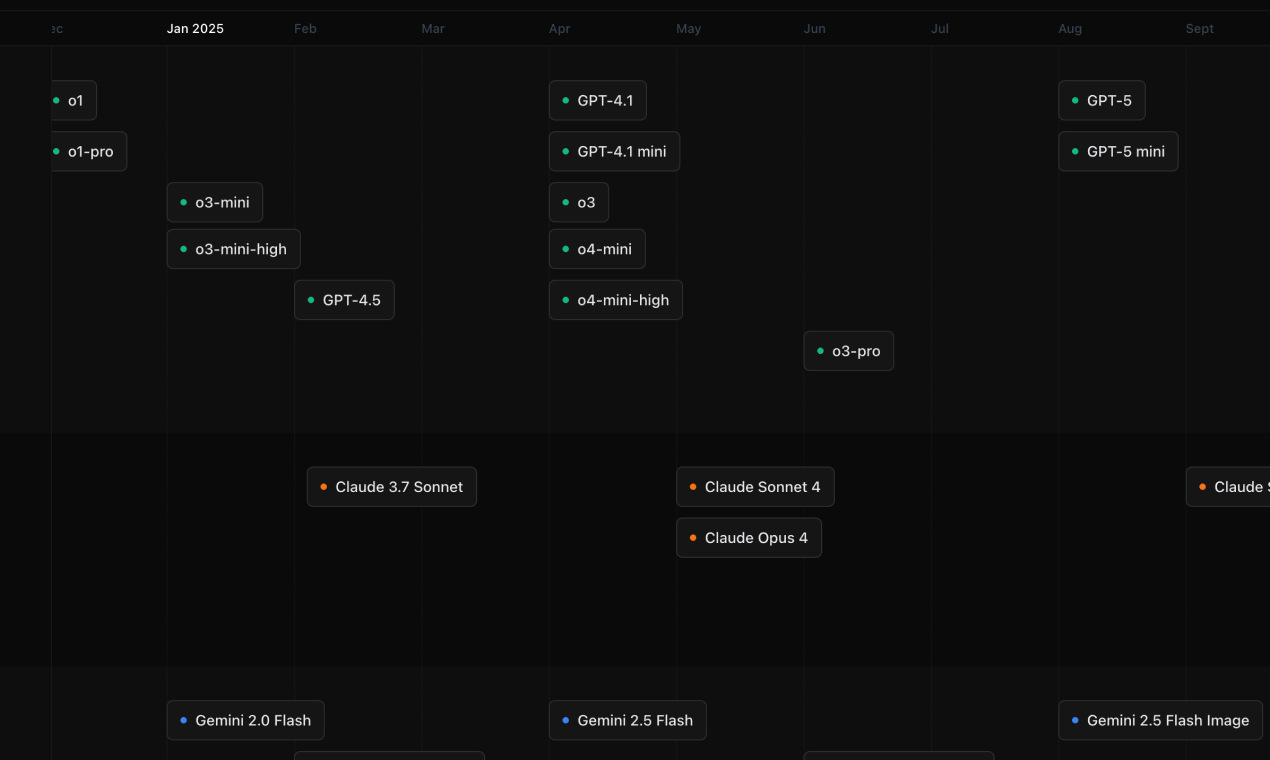This screenshot has width=1270, height=760.
Task: Select the GPT-4.1 mini card
Action: 614,151
